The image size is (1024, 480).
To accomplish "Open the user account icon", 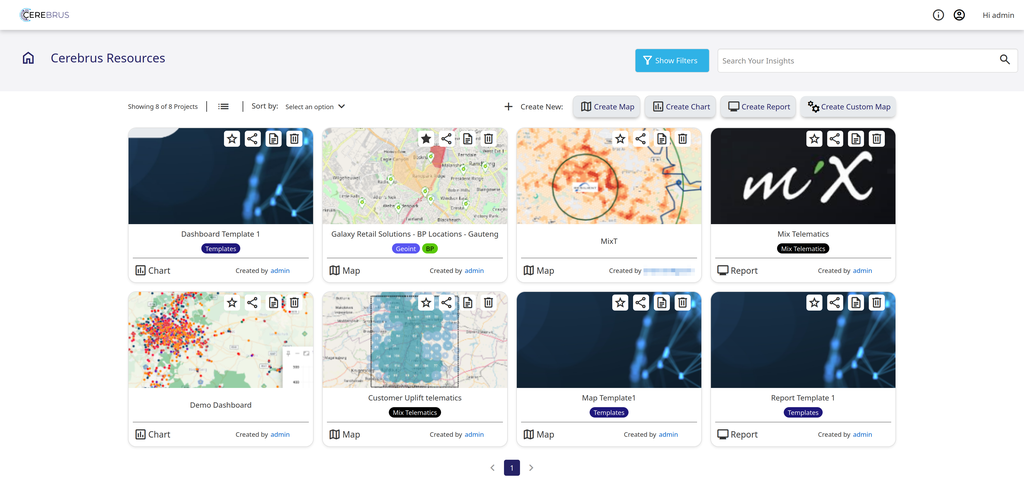I will pos(959,15).
